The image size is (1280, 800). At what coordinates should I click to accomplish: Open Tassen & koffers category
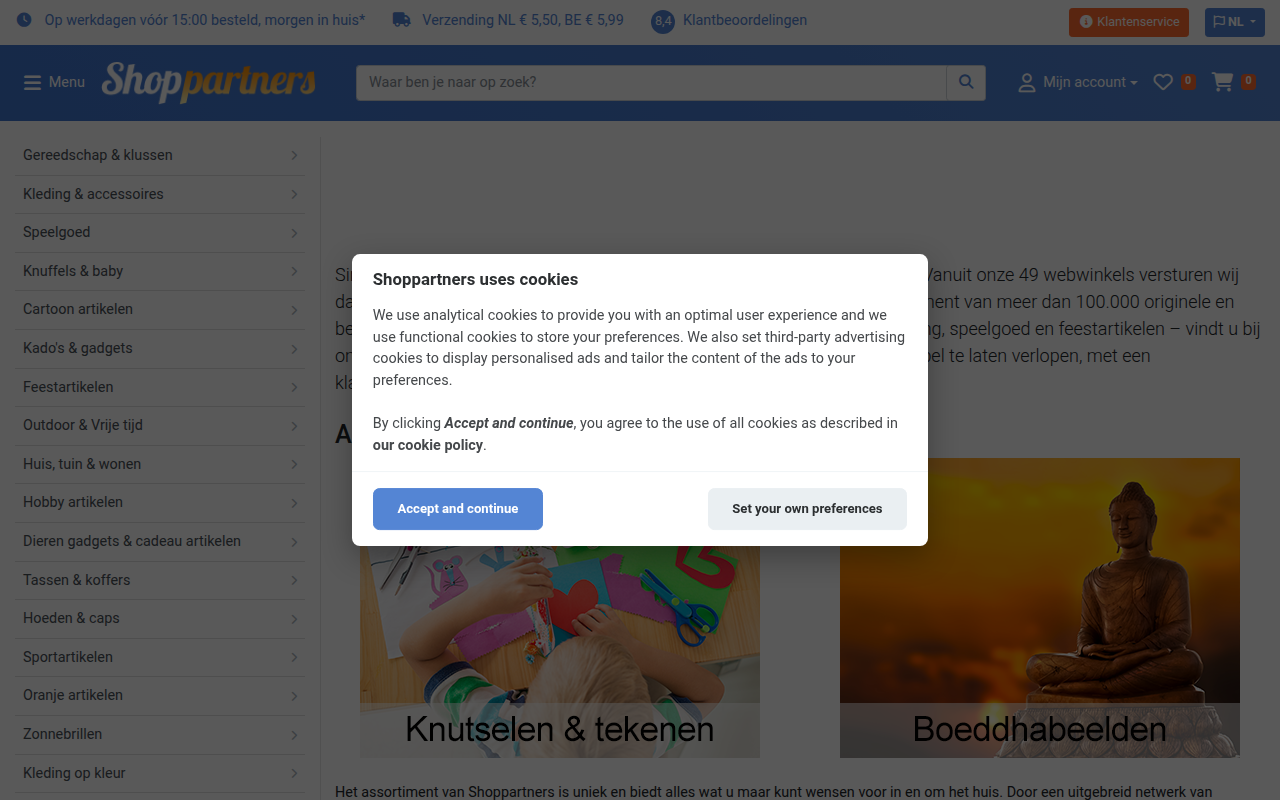tap(160, 580)
